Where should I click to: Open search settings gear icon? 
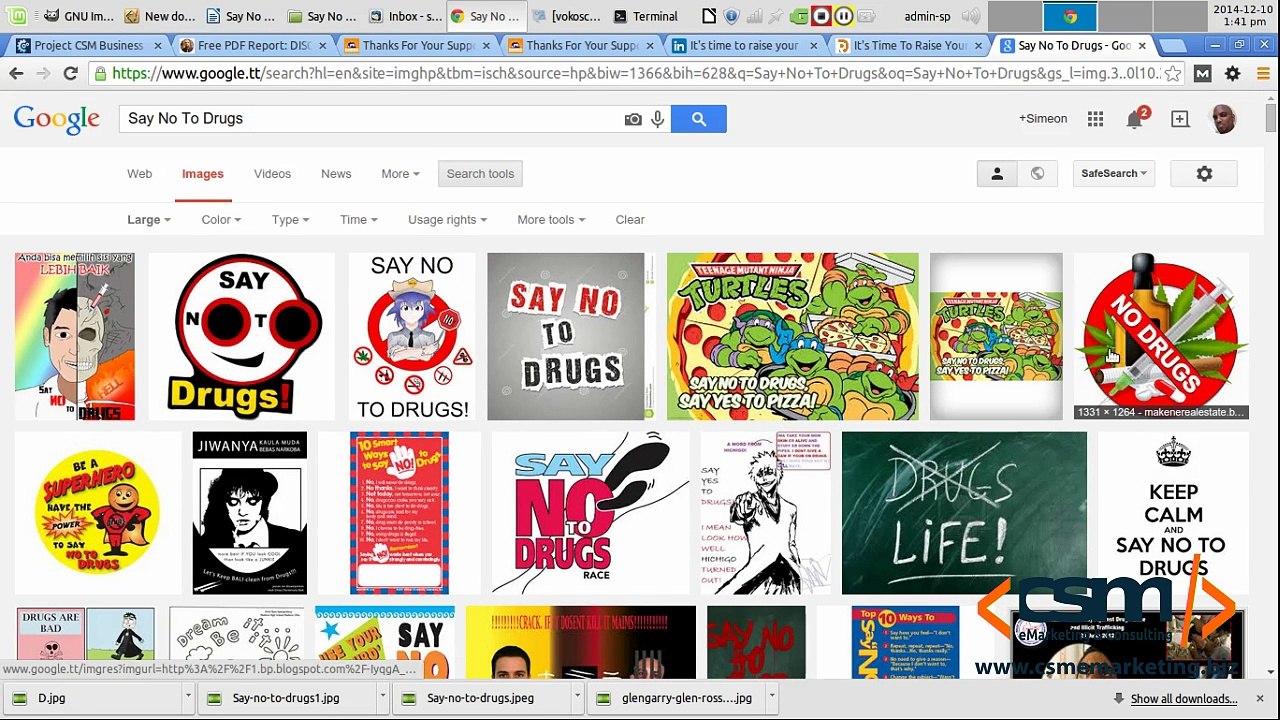point(1204,173)
